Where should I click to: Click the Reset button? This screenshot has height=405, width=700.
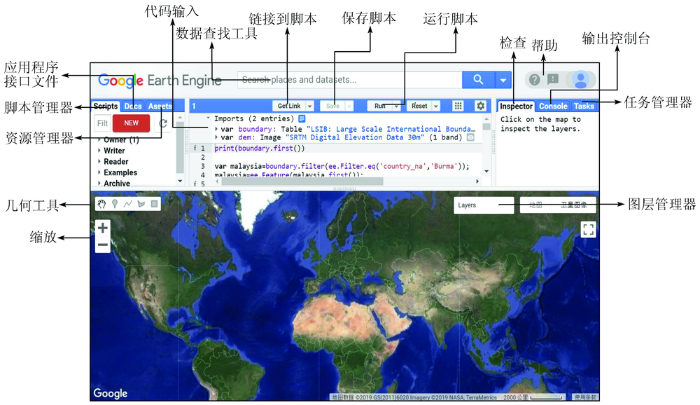(x=419, y=106)
